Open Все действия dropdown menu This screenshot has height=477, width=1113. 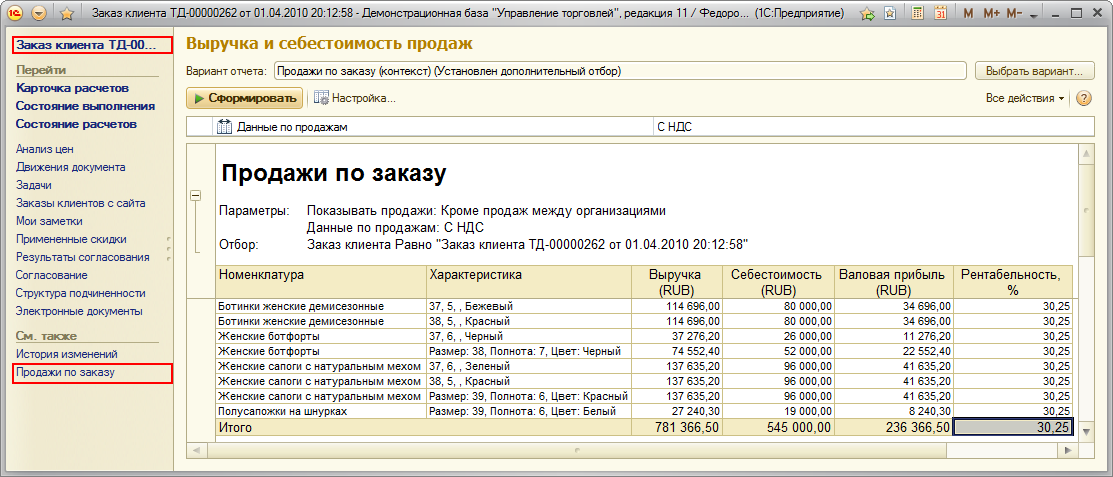pyautogui.click(x=1025, y=99)
